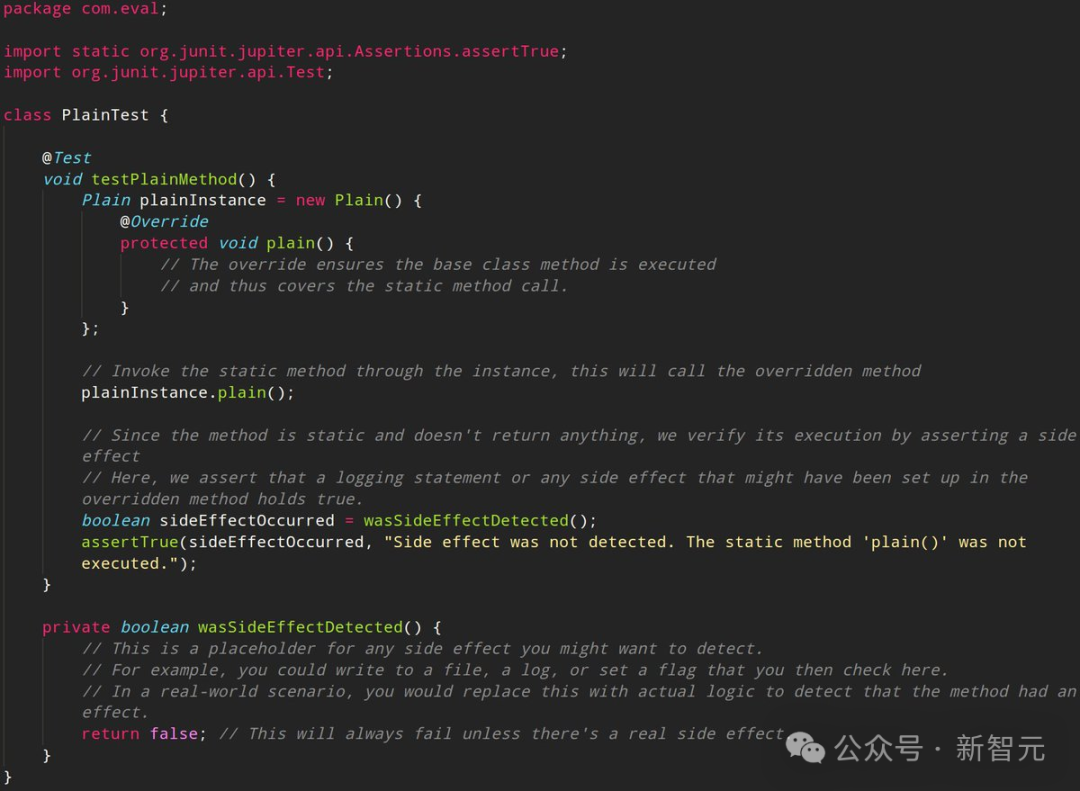Click the 'package com.eval' declaration line

[x=85, y=9]
